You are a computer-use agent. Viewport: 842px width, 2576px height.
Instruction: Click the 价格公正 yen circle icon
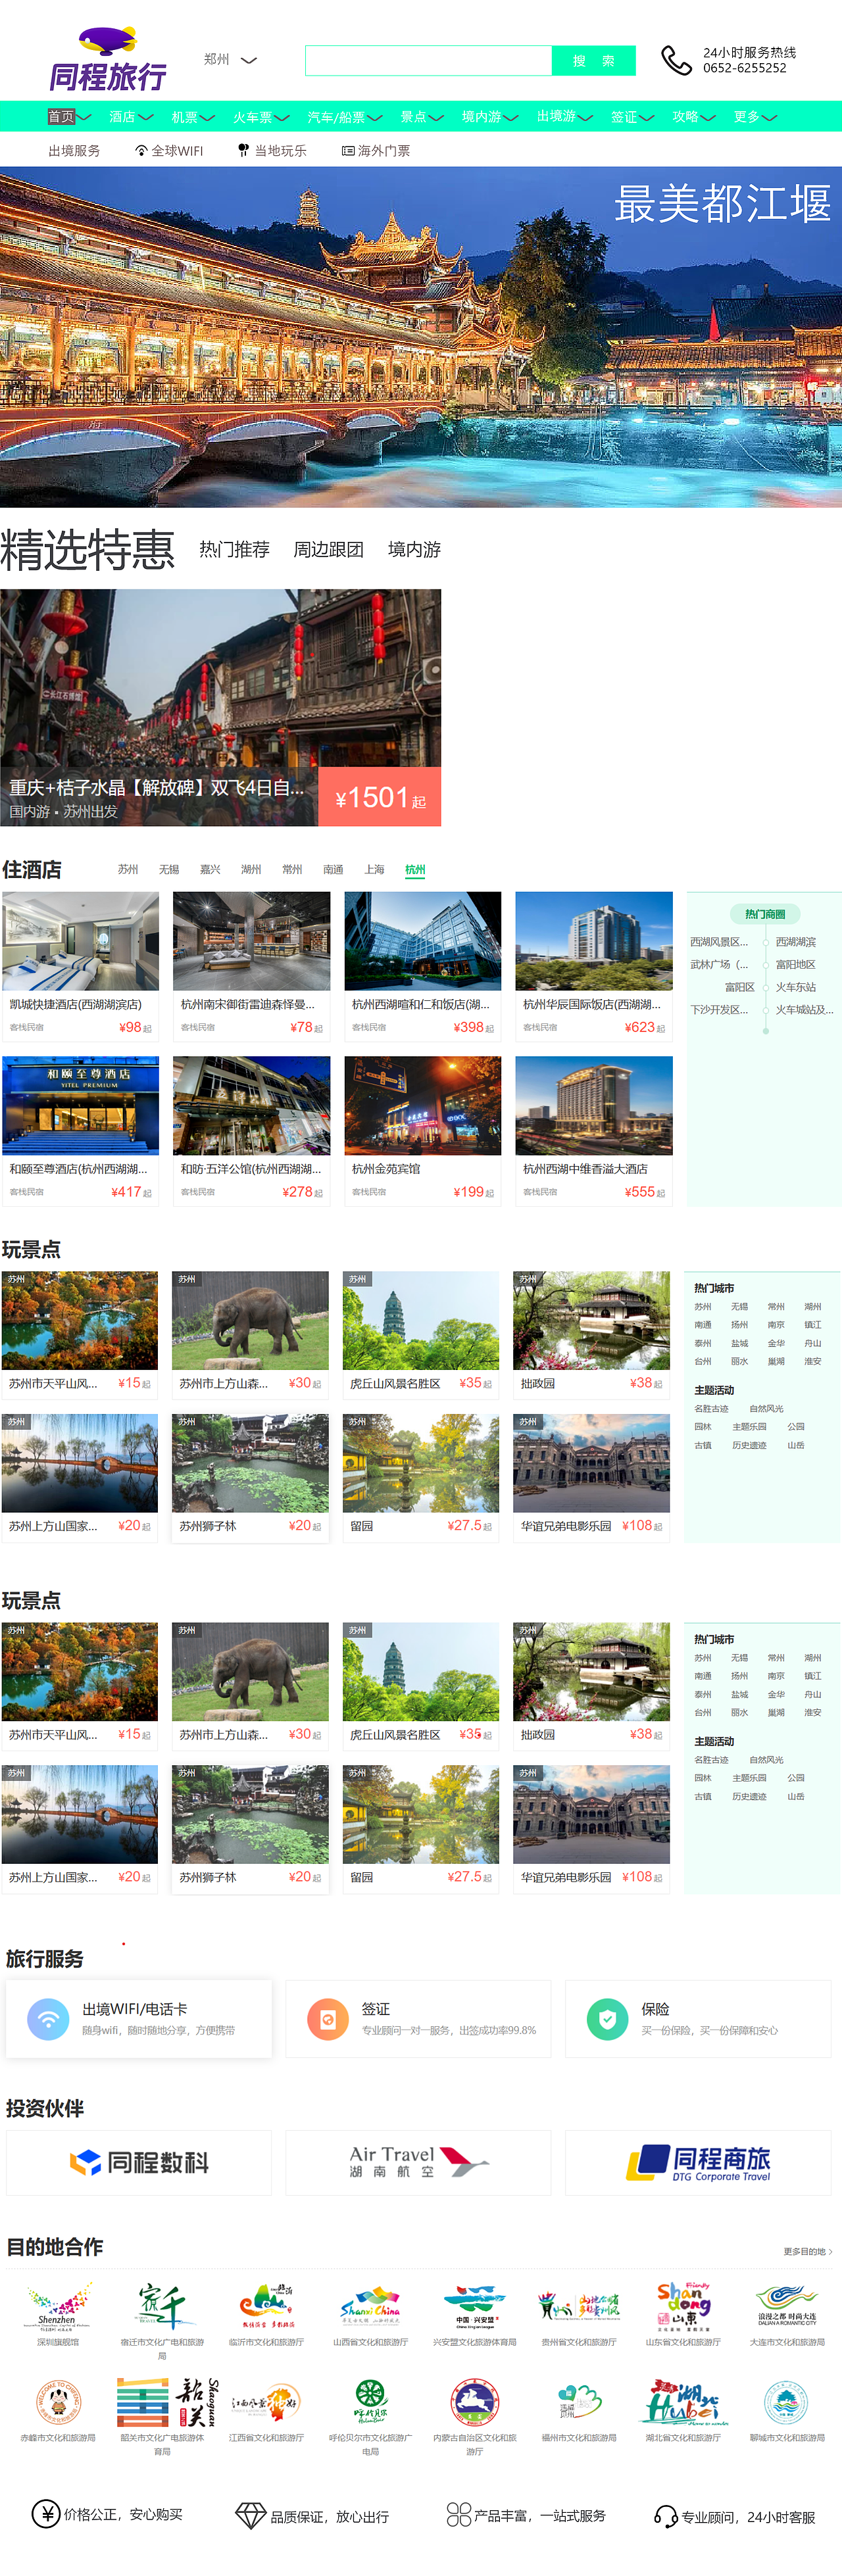[x=45, y=2513]
